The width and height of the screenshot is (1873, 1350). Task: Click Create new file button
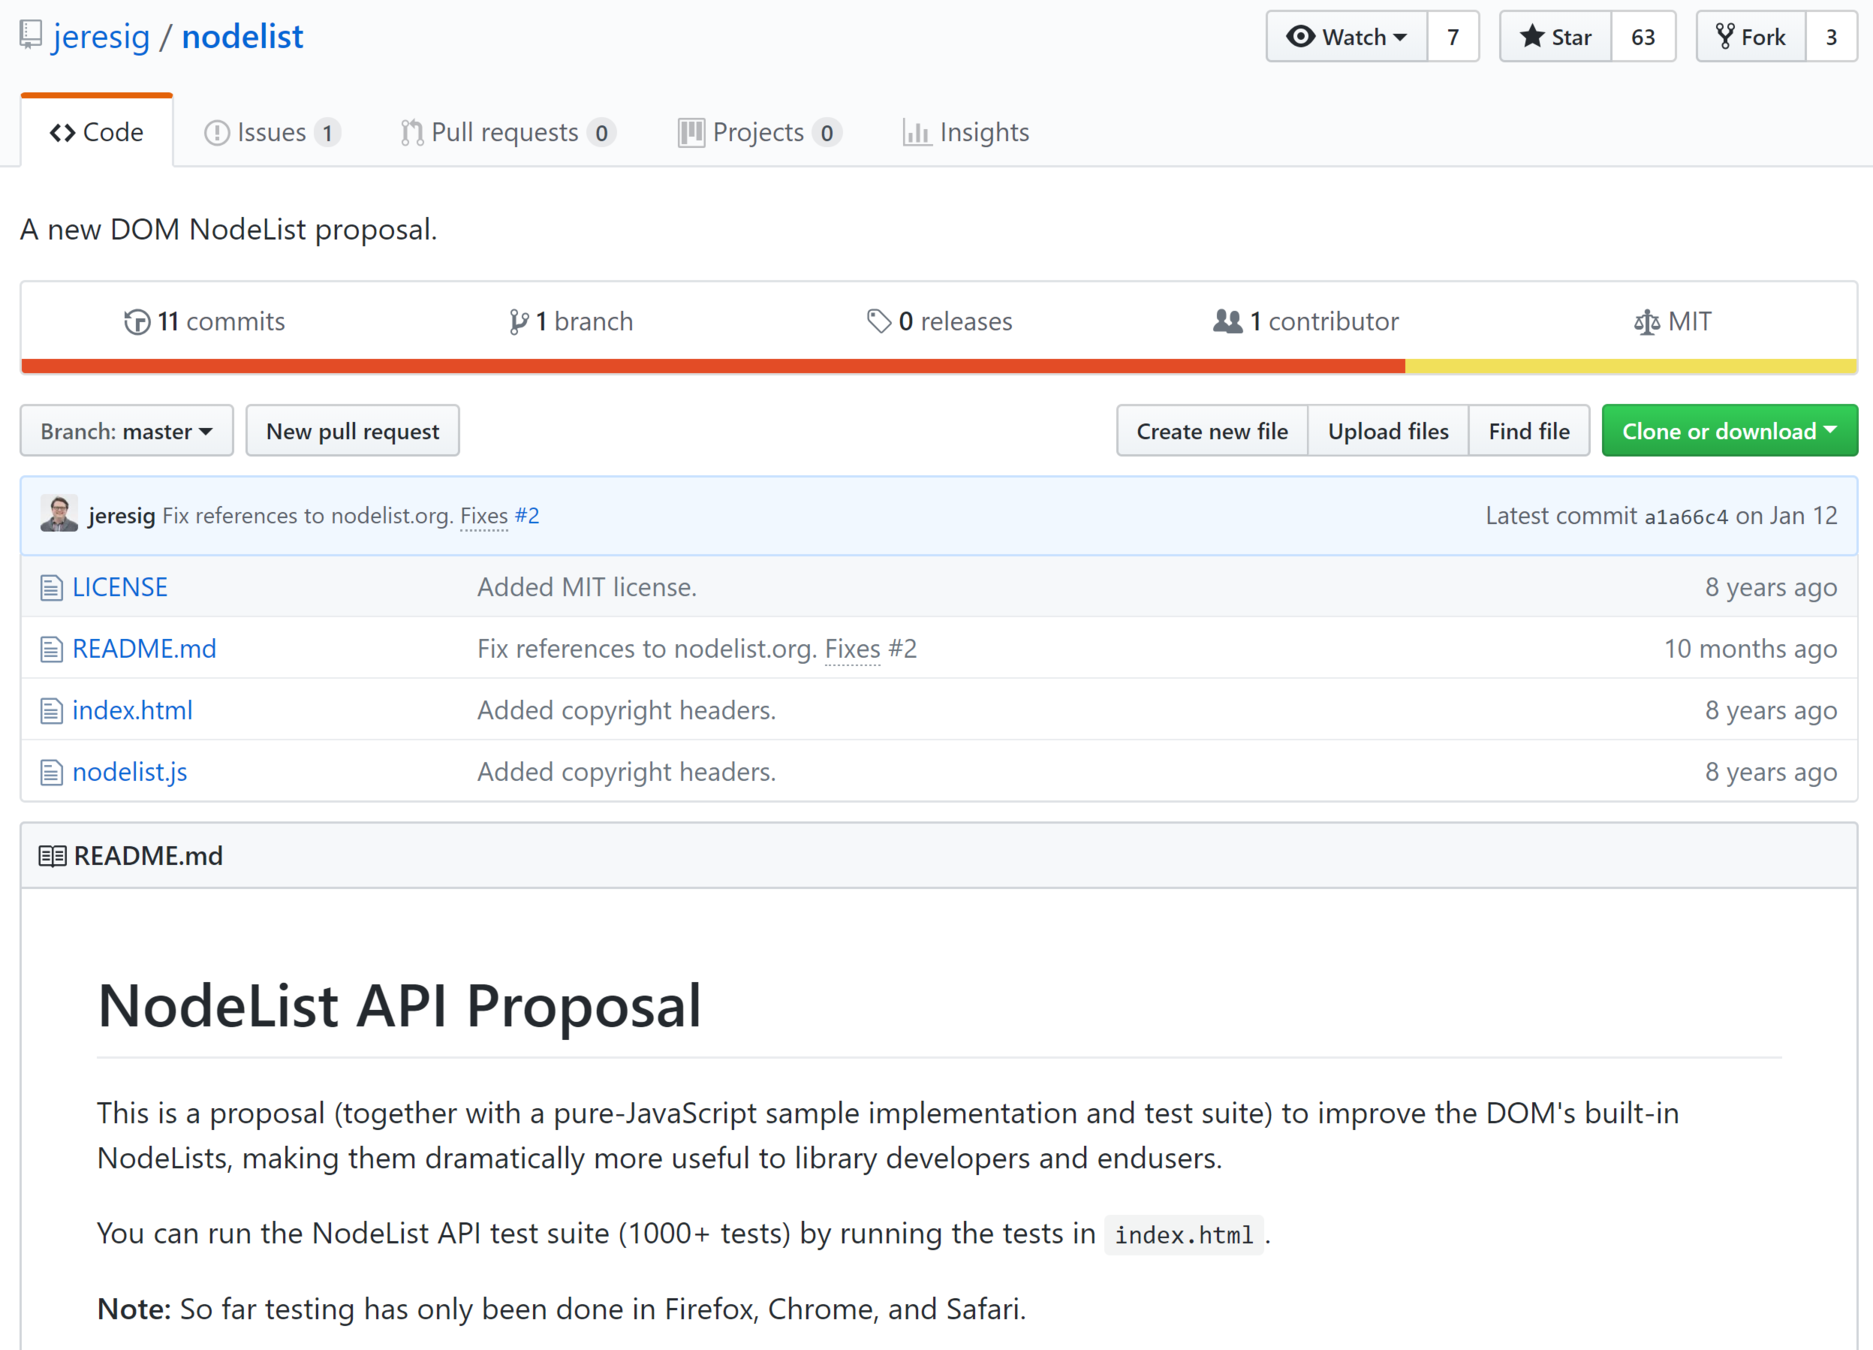pyautogui.click(x=1212, y=431)
